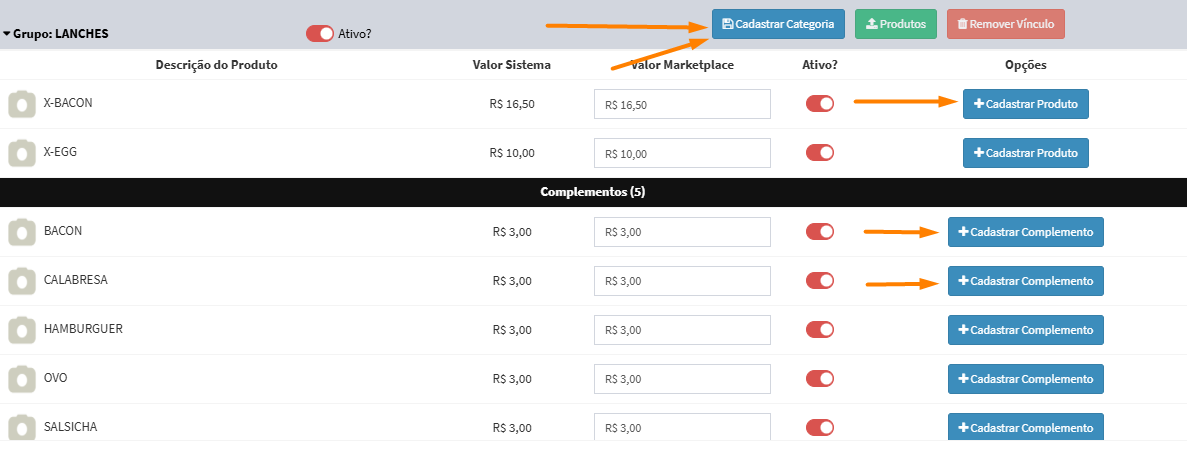The width and height of the screenshot is (1187, 450).
Task: Toggle the X-EGG active switch
Action: [820, 153]
